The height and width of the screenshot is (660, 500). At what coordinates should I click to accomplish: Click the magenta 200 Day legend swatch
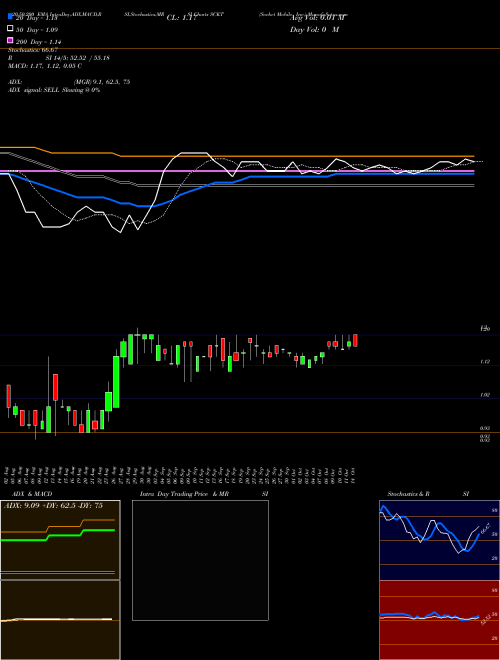coord(11,40)
